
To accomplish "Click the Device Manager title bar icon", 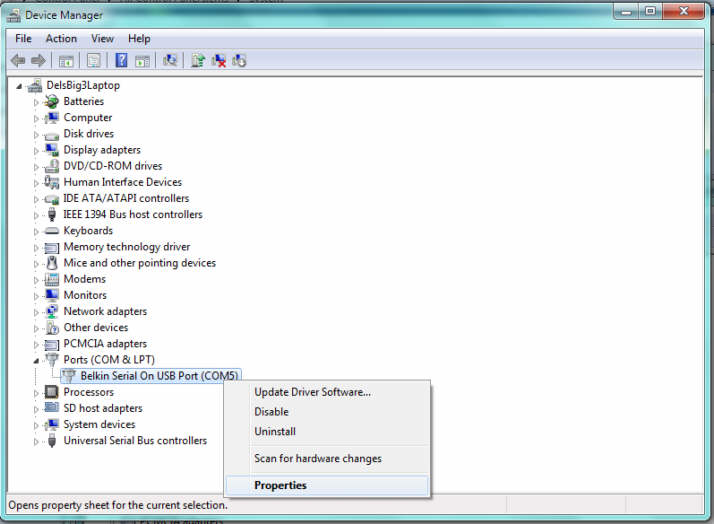I will pos(14,15).
